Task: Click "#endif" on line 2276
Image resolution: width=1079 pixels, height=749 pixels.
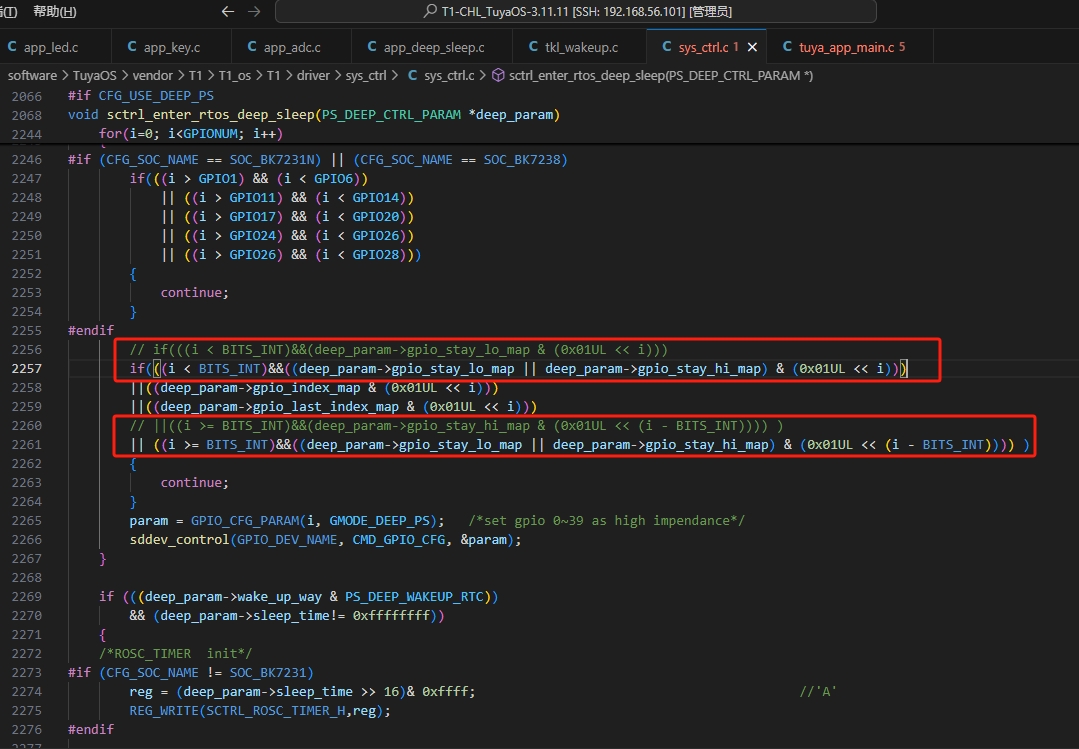Action: 91,730
